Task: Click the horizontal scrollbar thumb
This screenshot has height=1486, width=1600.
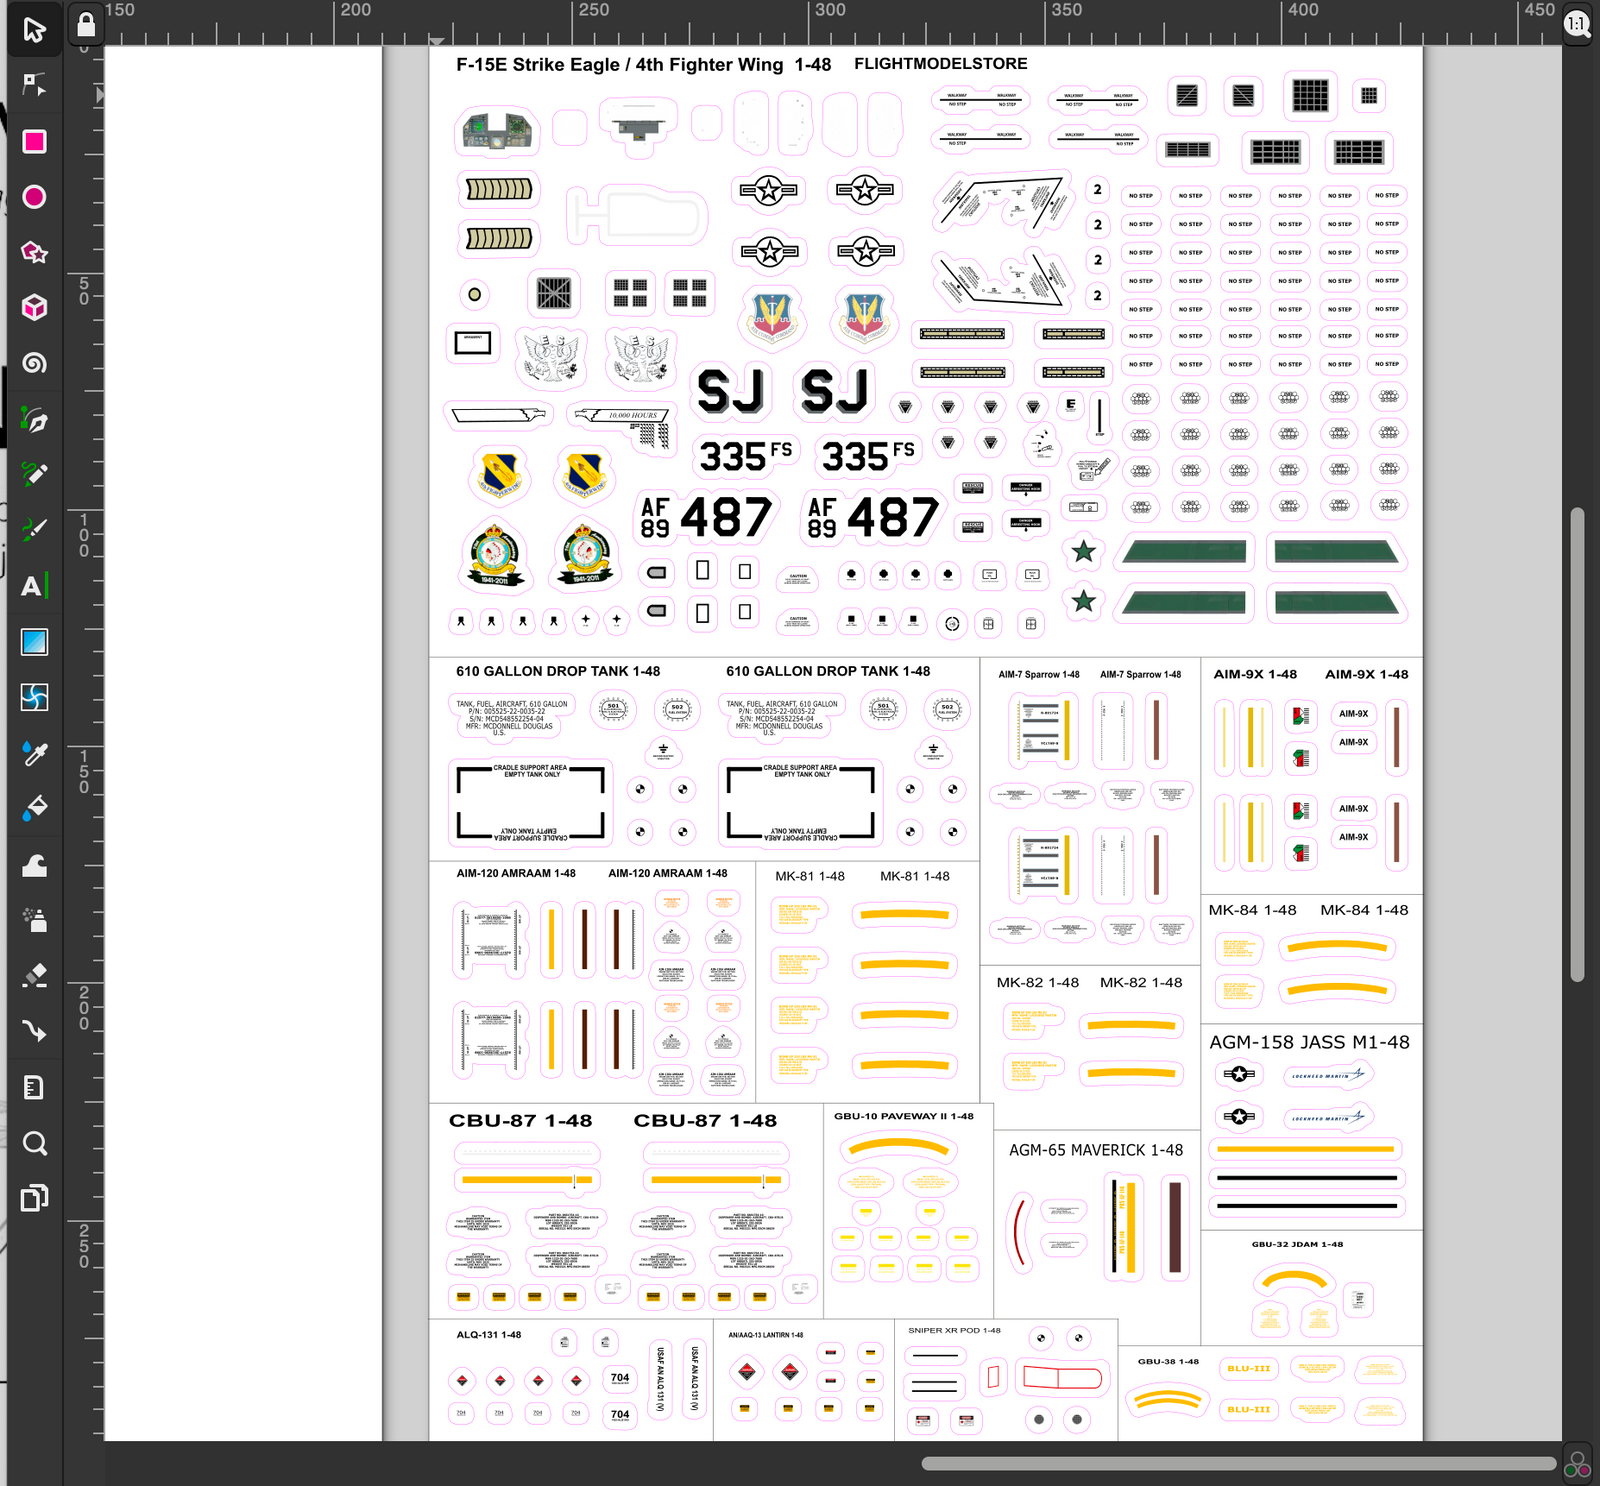Action: point(1238,1464)
